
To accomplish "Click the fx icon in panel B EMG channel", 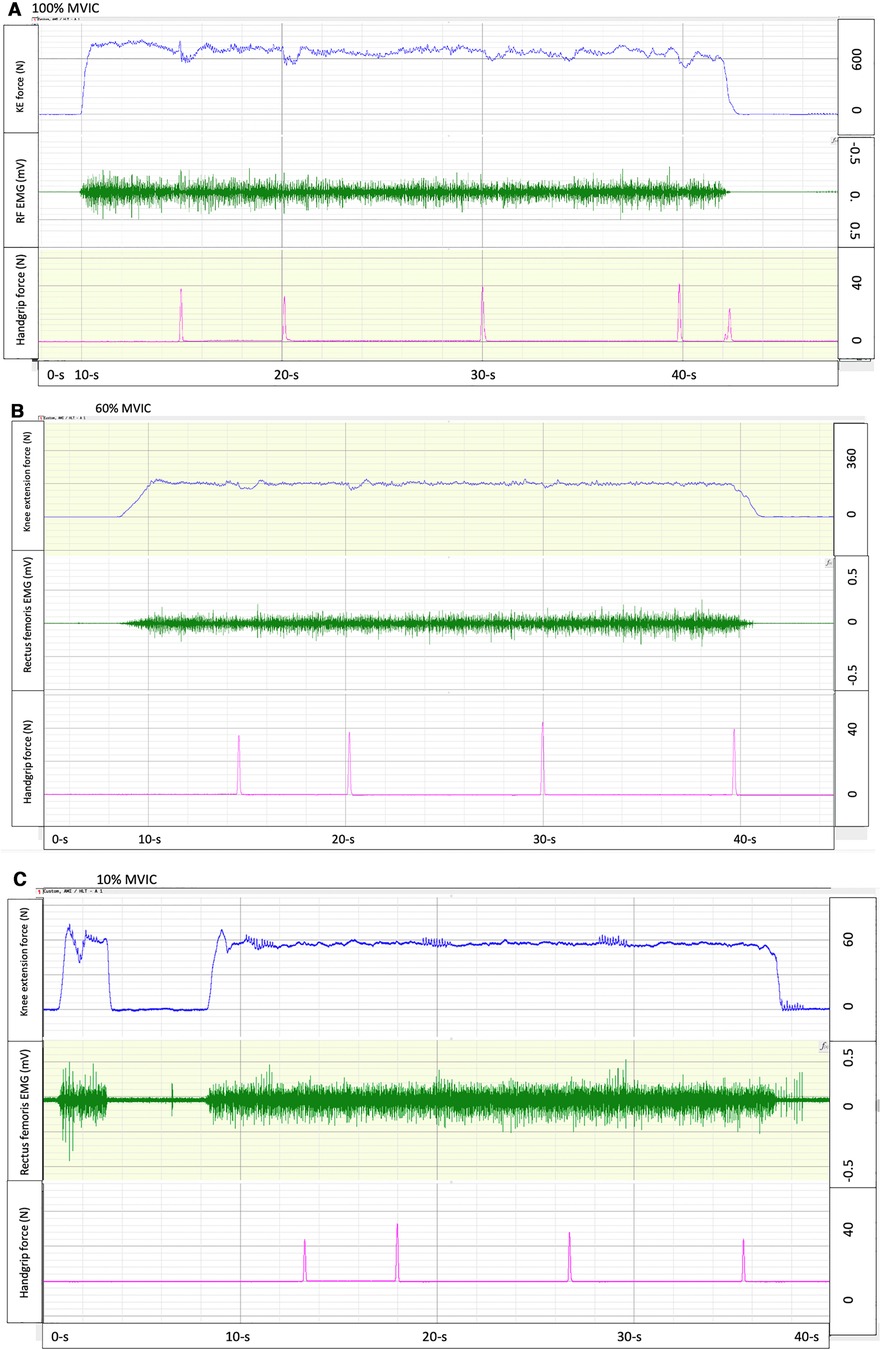I will tap(829, 562).
